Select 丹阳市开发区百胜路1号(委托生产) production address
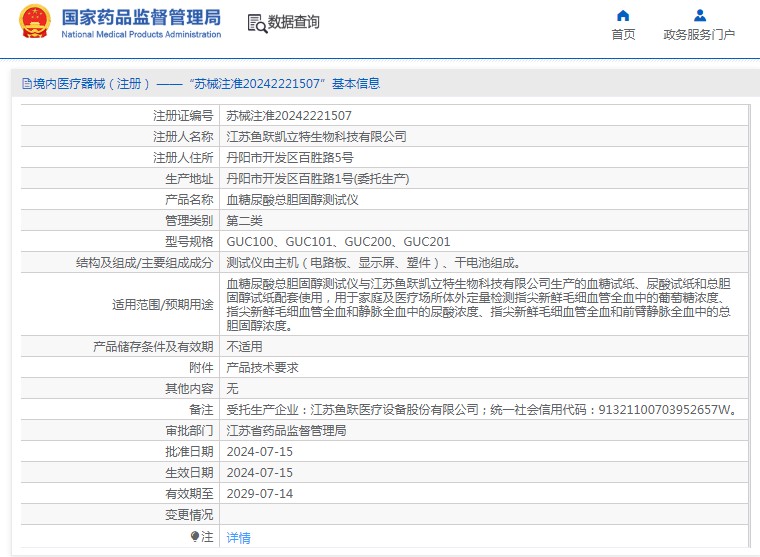This screenshot has width=760, height=557. pyautogui.click(x=318, y=179)
